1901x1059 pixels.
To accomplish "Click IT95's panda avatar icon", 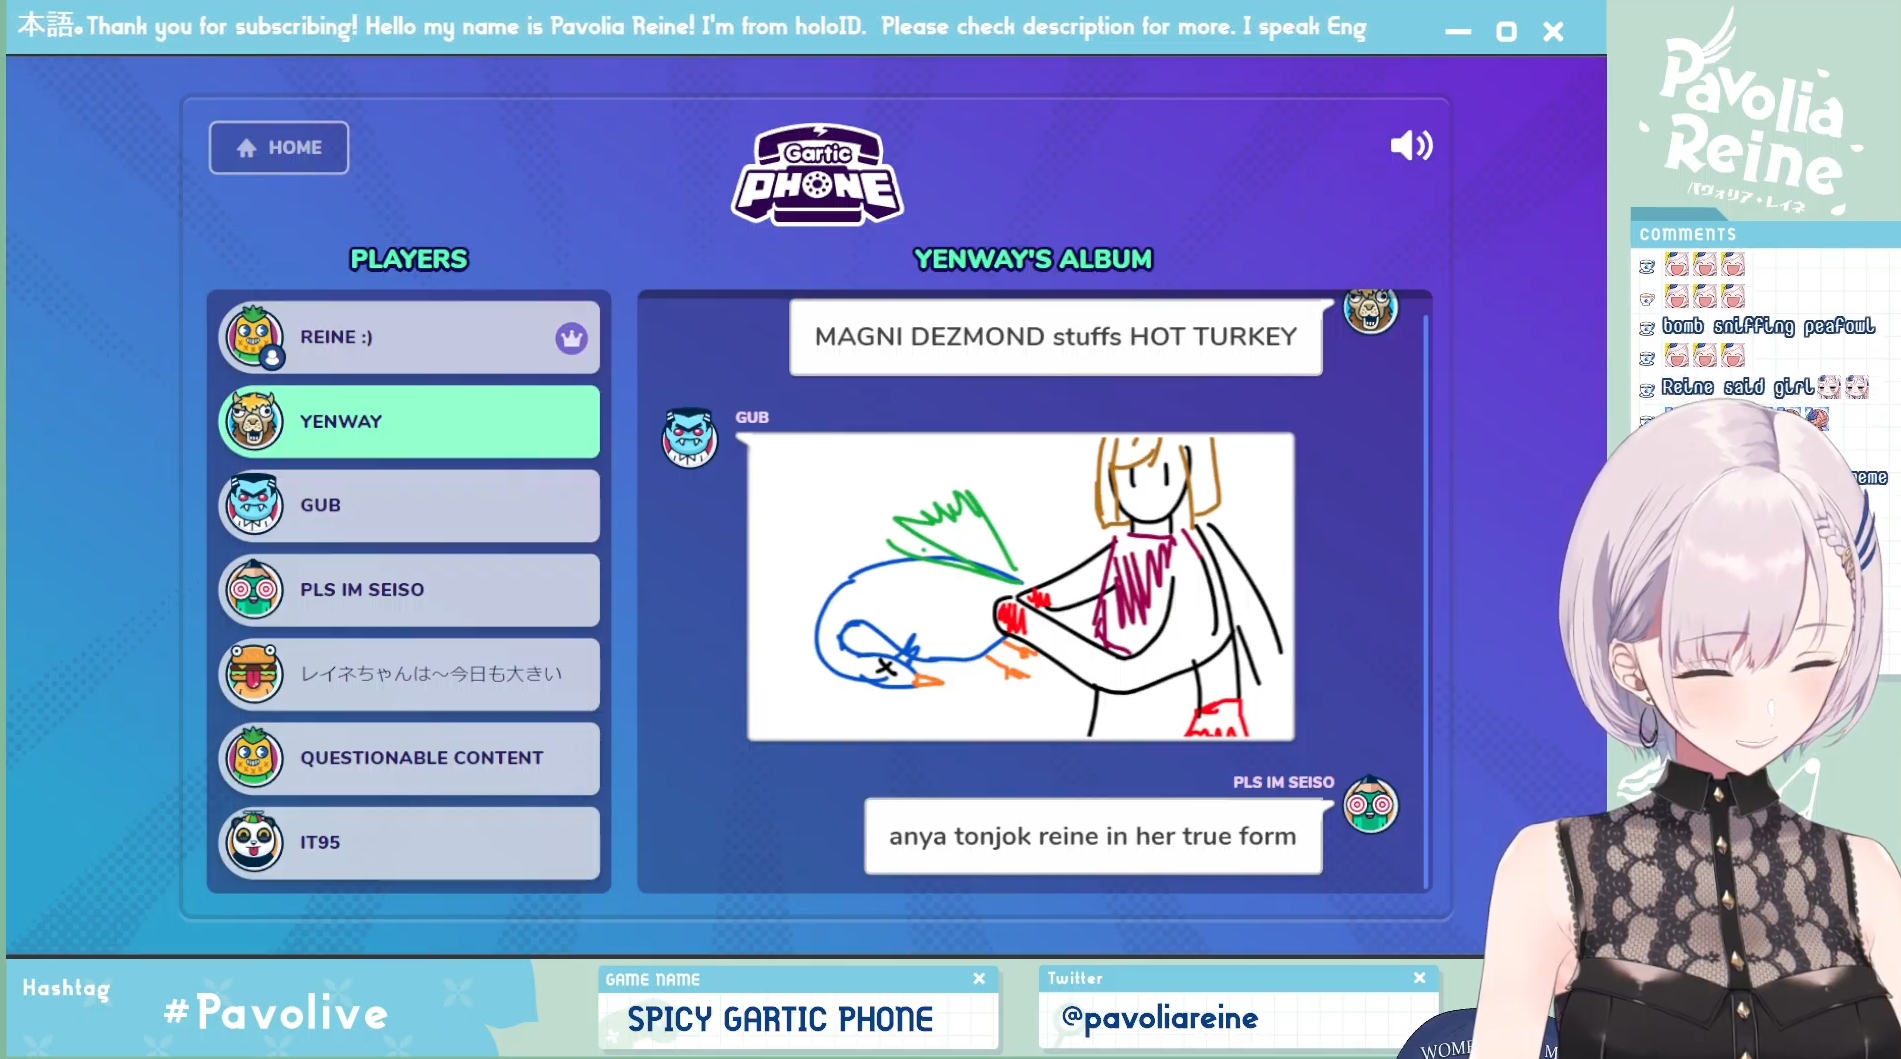I will click(253, 841).
